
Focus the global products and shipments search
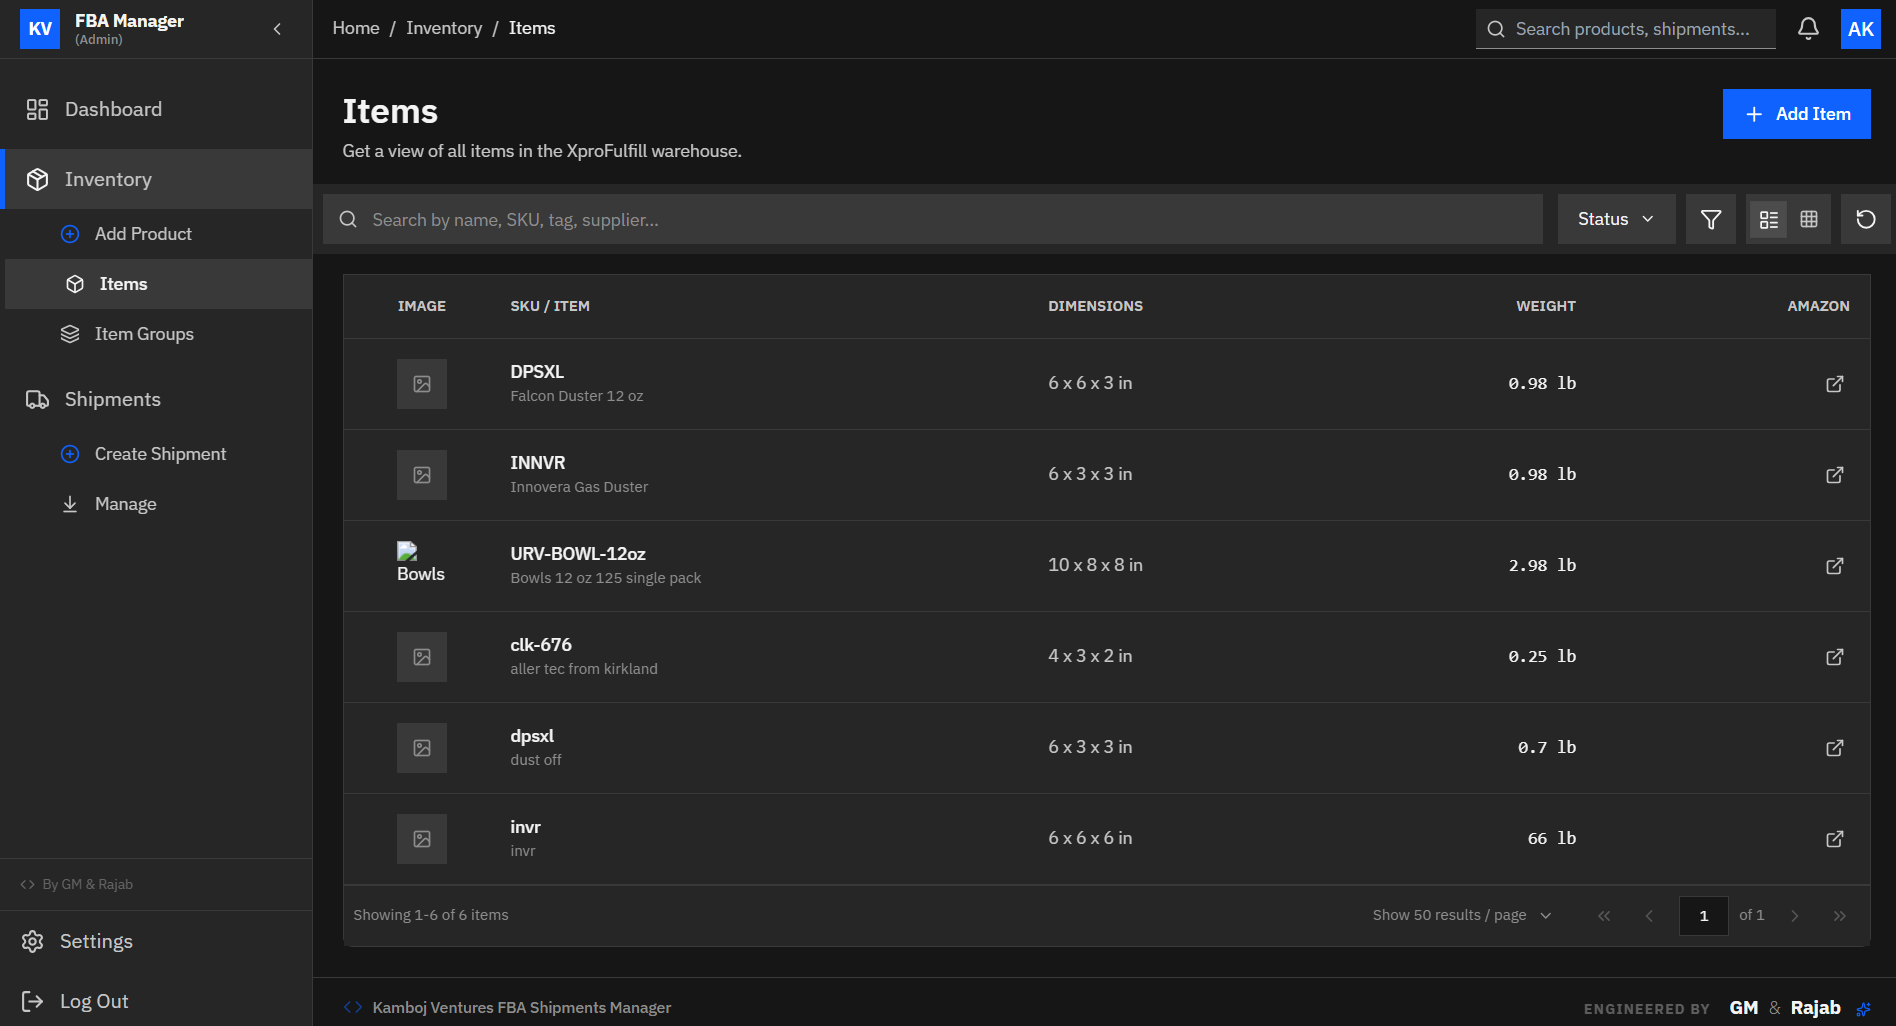pyautogui.click(x=1626, y=29)
